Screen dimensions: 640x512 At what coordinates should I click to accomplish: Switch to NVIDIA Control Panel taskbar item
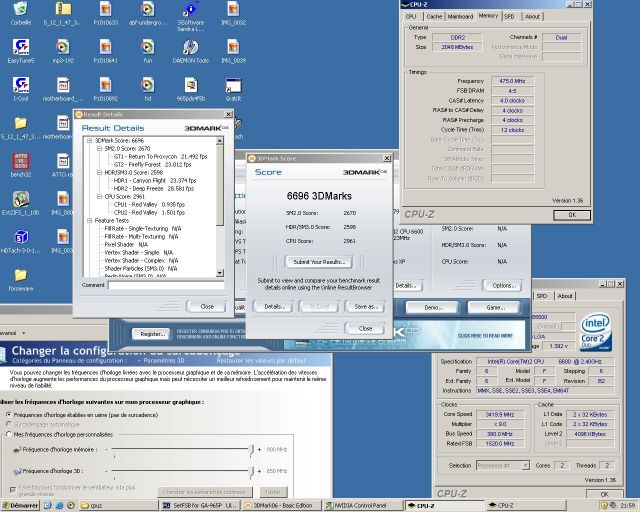[x=362, y=505]
